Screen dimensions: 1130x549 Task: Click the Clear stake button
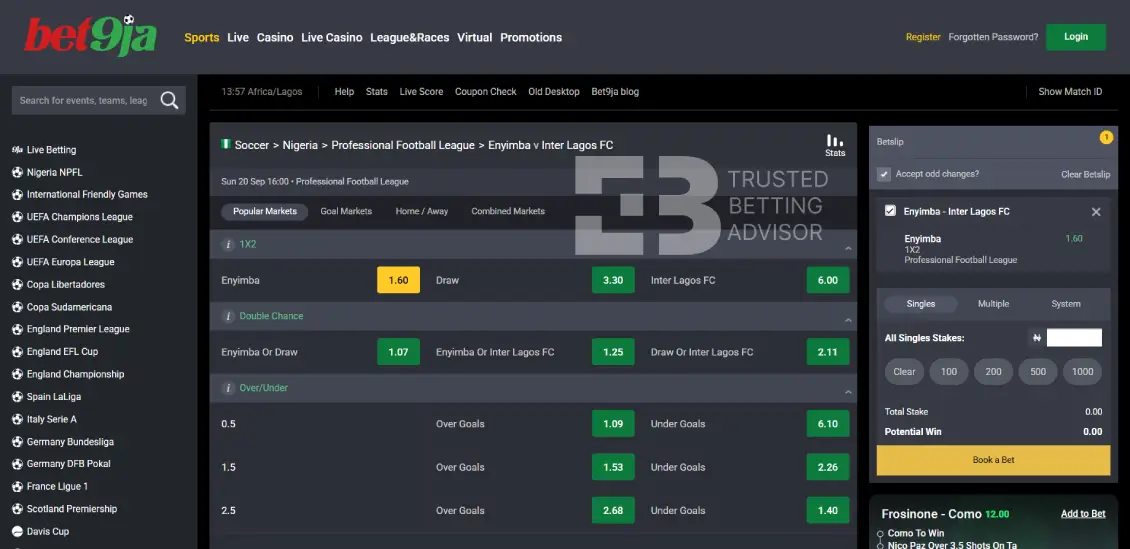904,372
